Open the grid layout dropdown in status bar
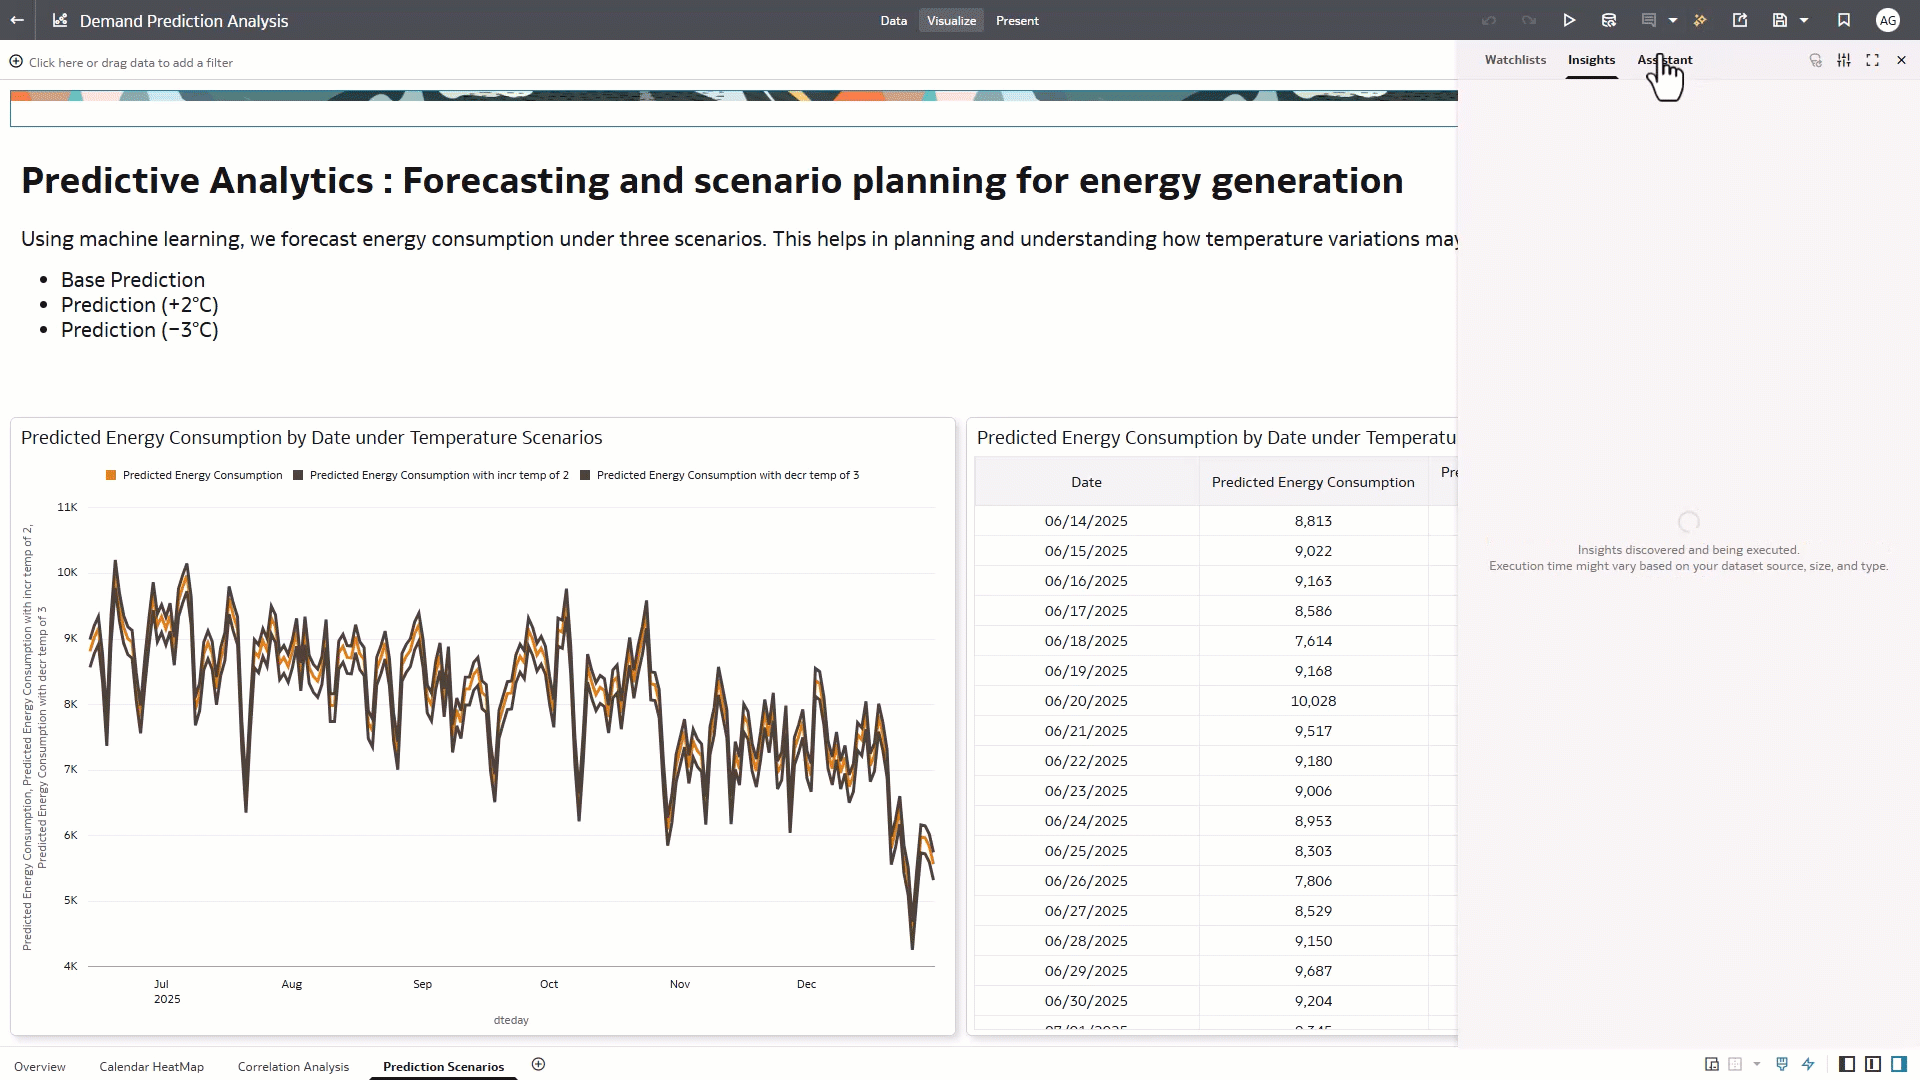Image resolution: width=1920 pixels, height=1080 pixels. coord(1756,1065)
